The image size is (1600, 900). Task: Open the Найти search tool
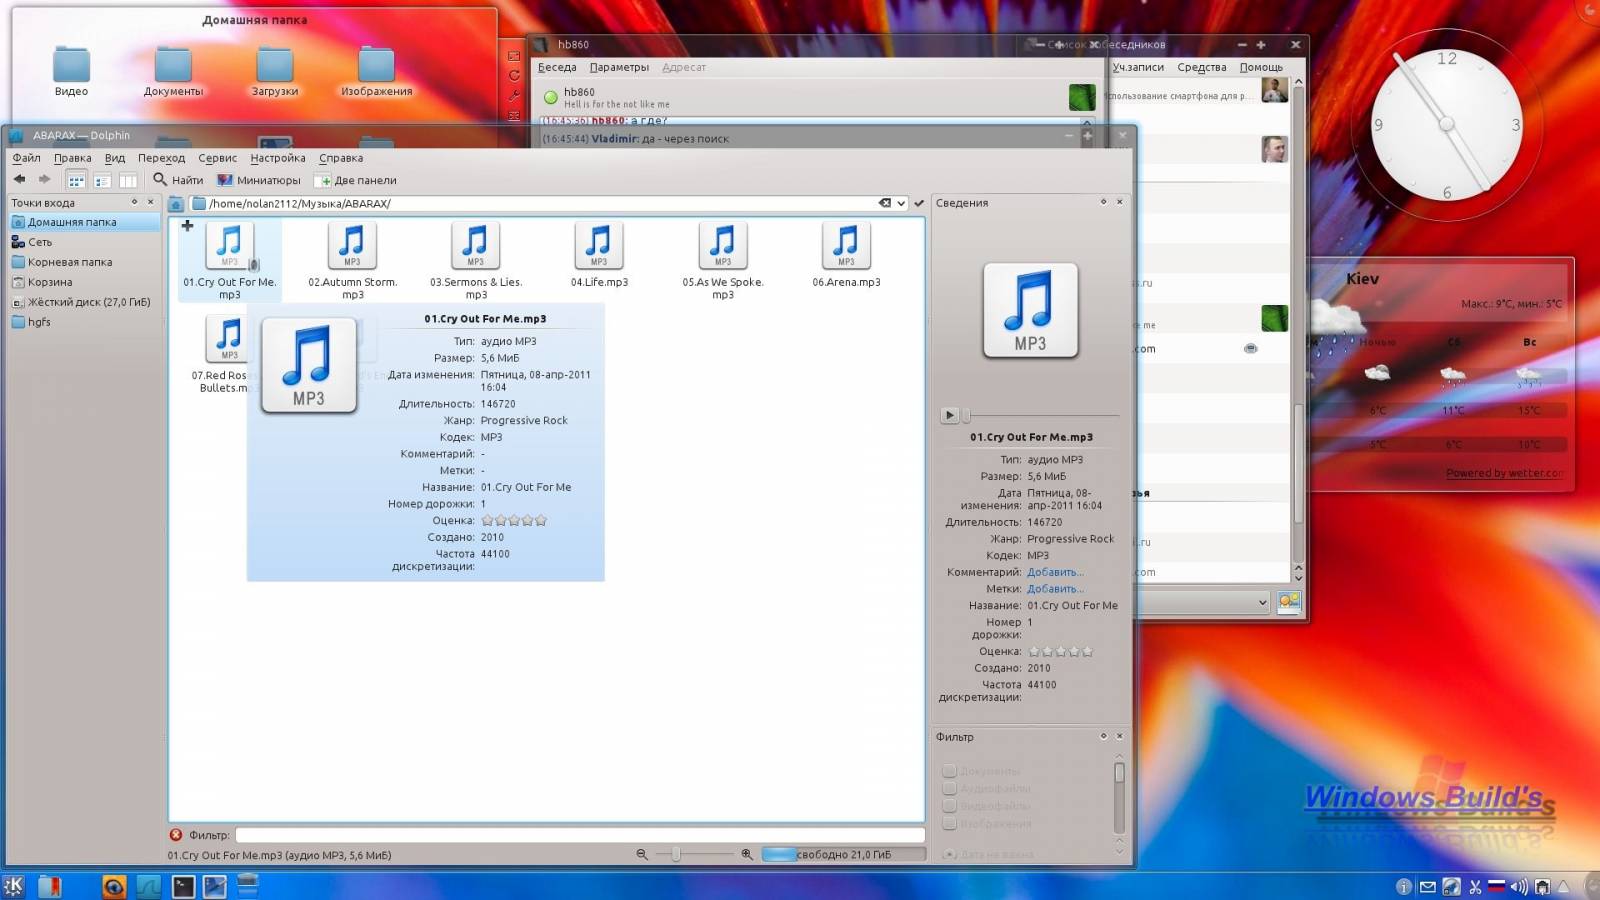[178, 180]
